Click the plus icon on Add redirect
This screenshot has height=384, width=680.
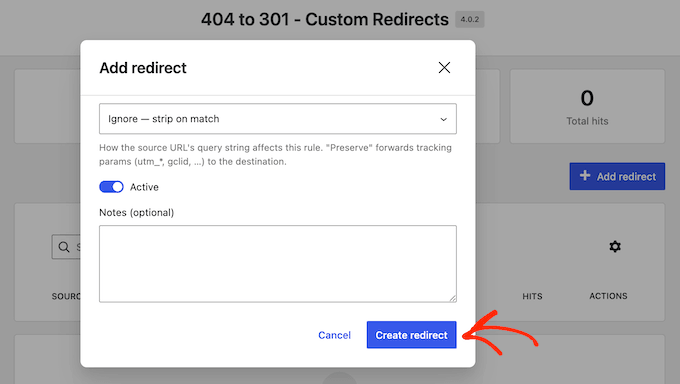click(x=585, y=175)
